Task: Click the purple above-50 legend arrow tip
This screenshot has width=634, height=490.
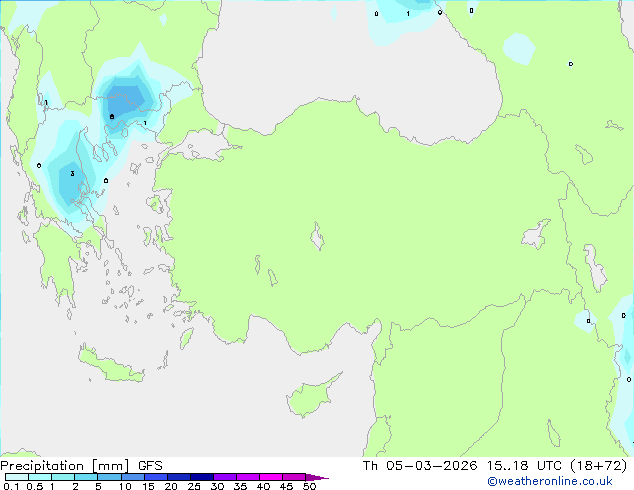Action: click(317, 477)
